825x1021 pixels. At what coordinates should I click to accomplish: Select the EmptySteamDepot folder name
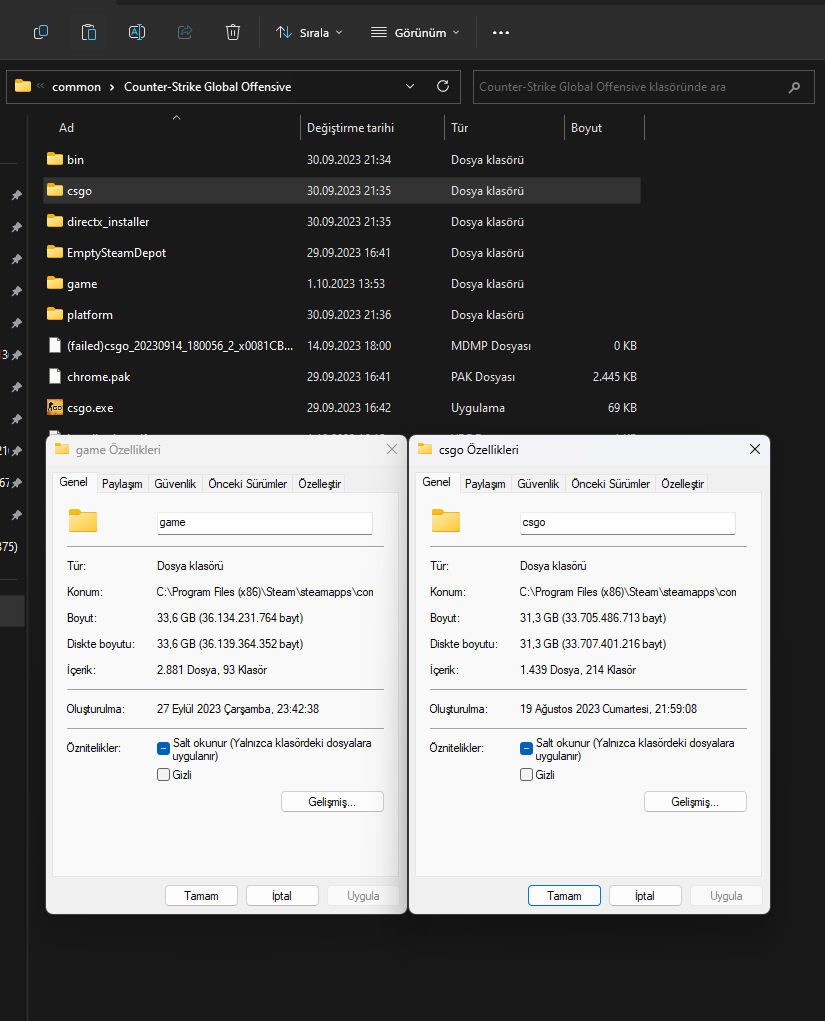click(117, 253)
